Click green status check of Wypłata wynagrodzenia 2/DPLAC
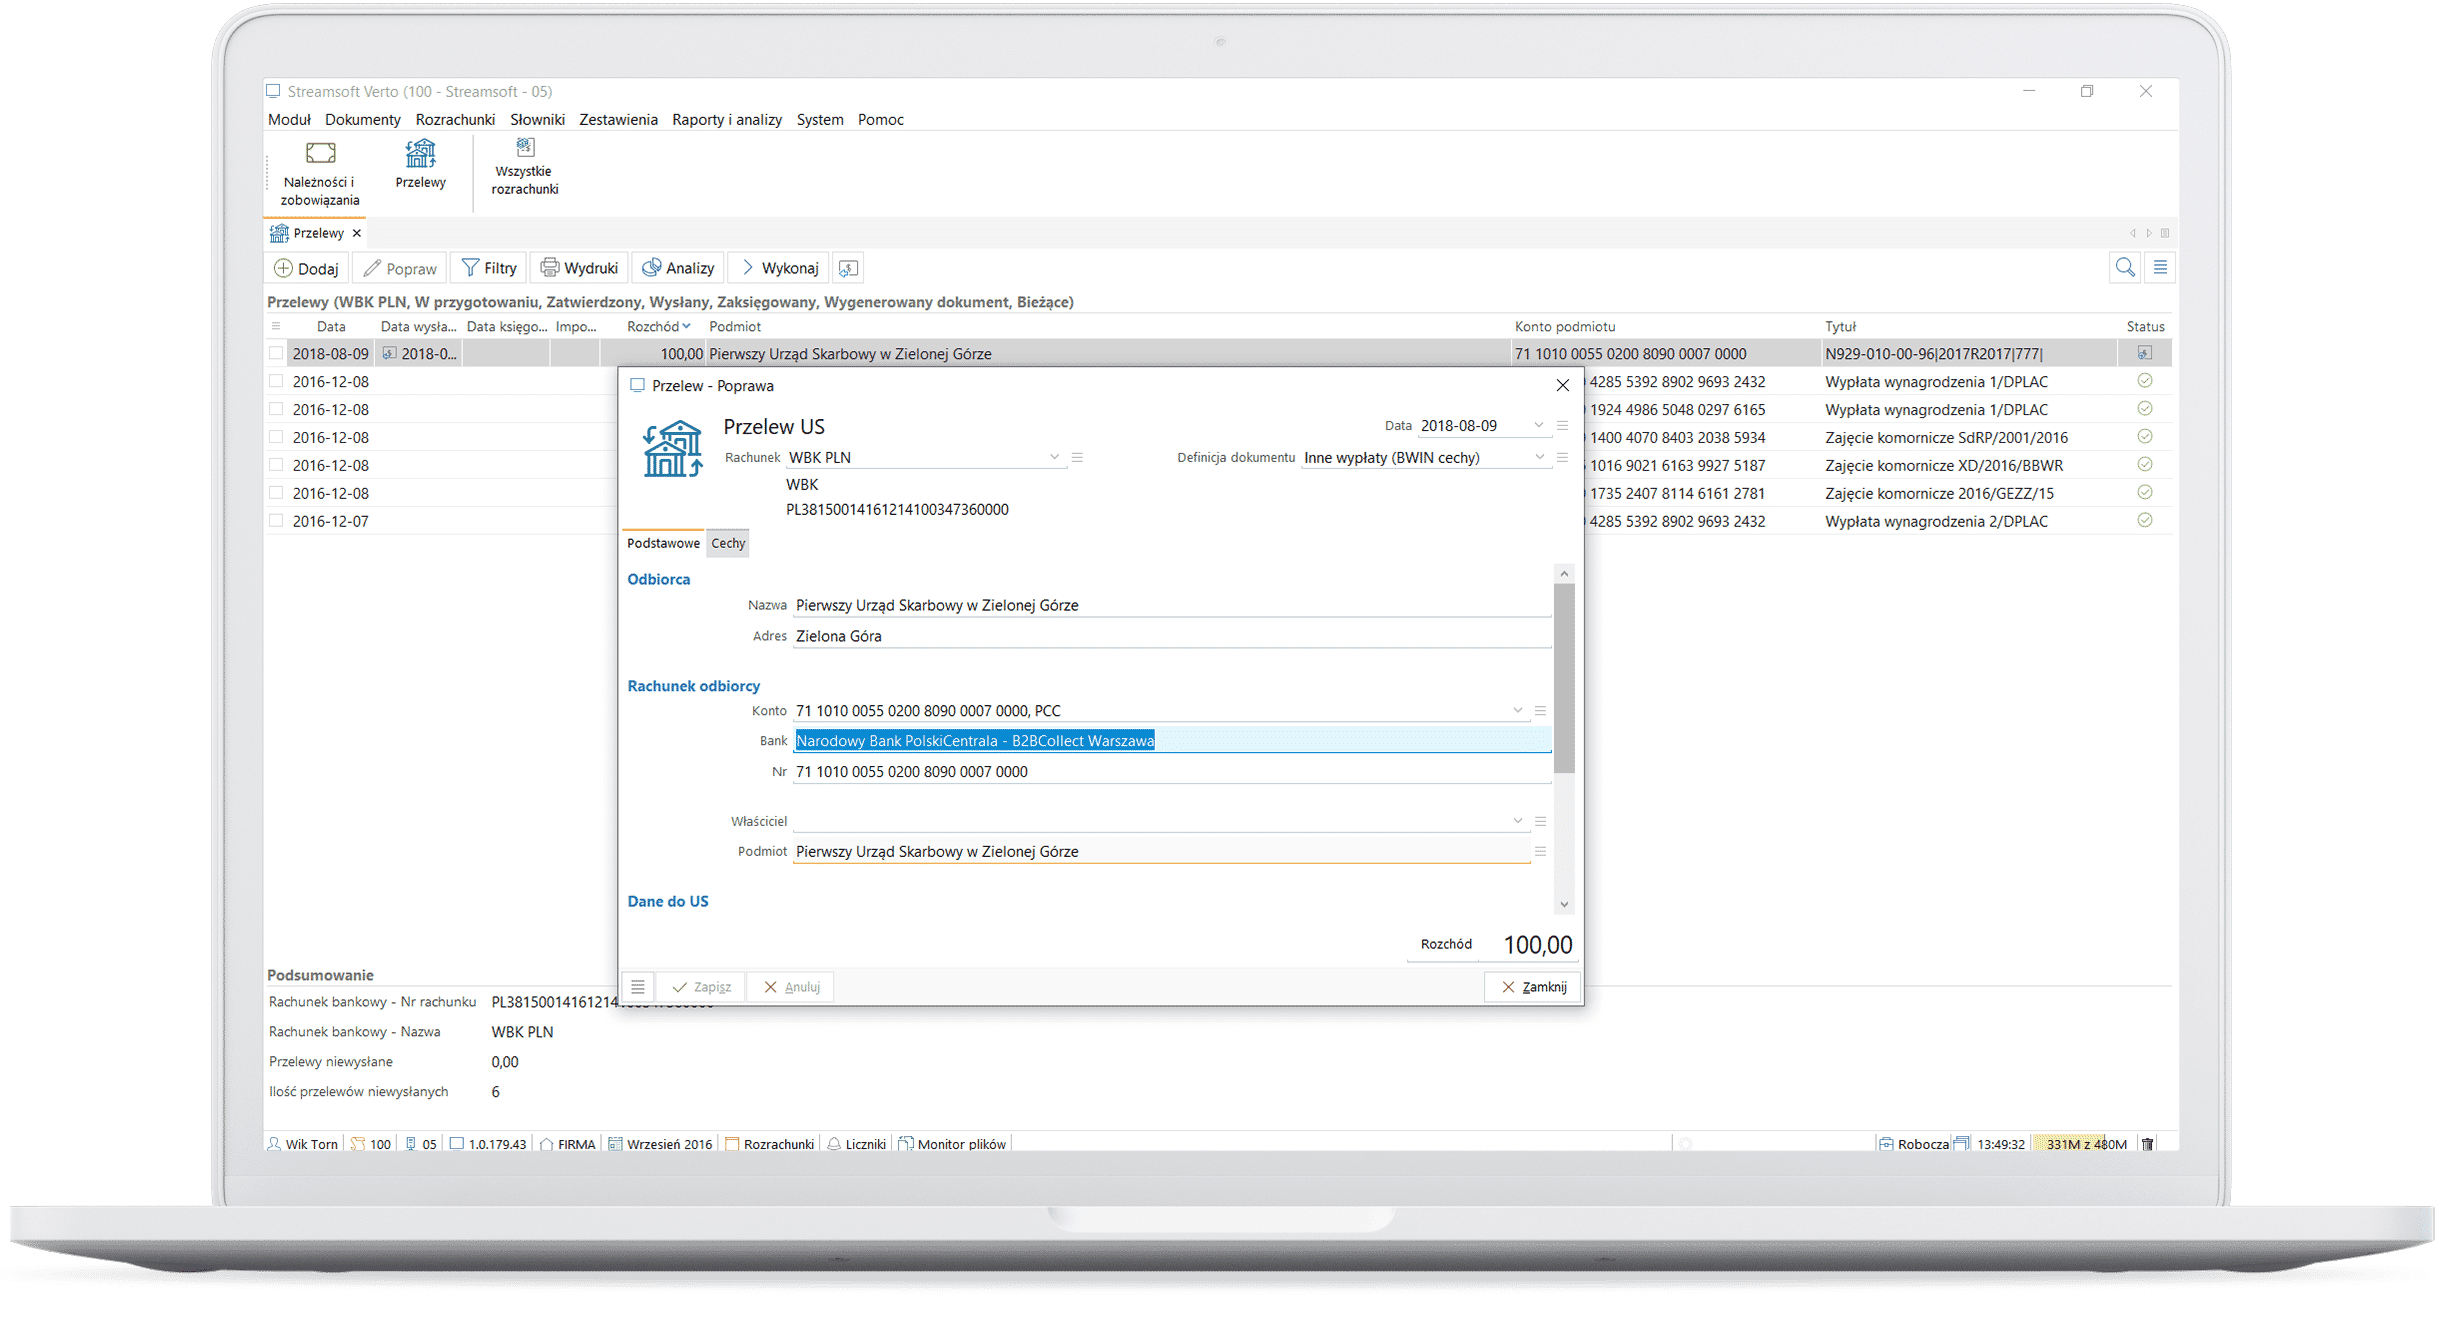This screenshot has width=2450, height=1333. (x=2144, y=521)
